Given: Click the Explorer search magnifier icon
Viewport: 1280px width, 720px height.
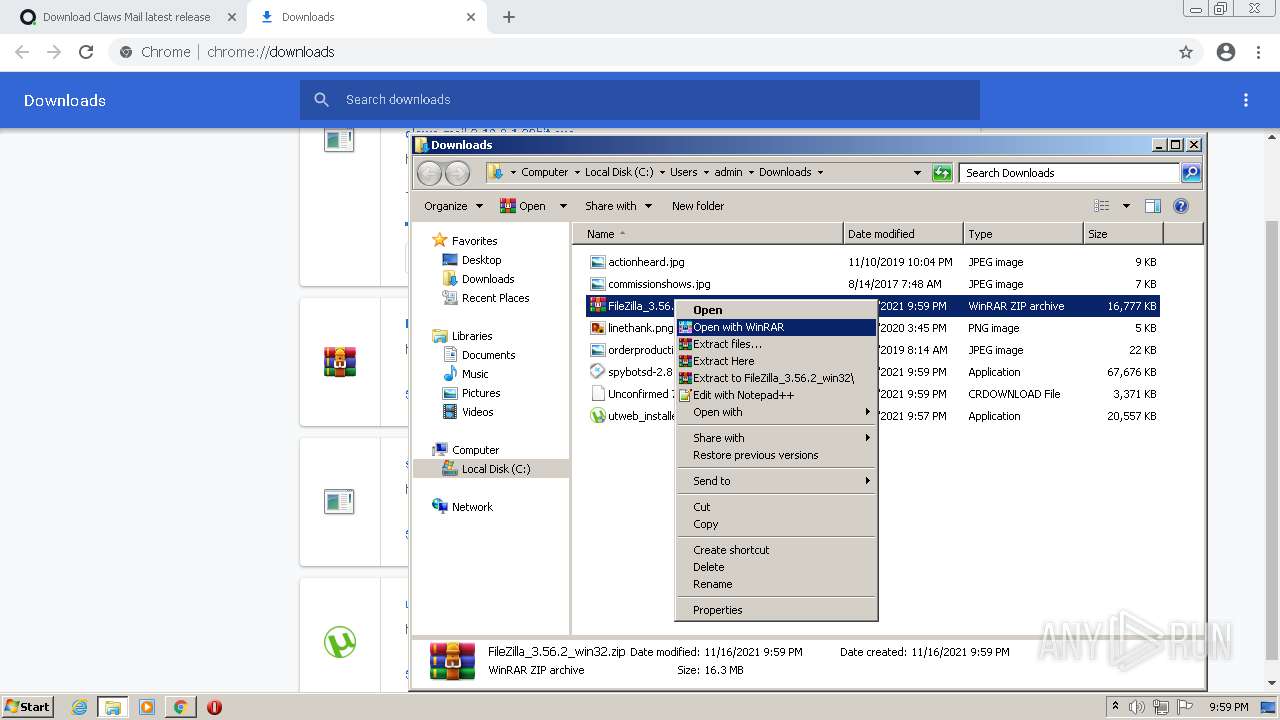Looking at the screenshot, I should [1191, 173].
